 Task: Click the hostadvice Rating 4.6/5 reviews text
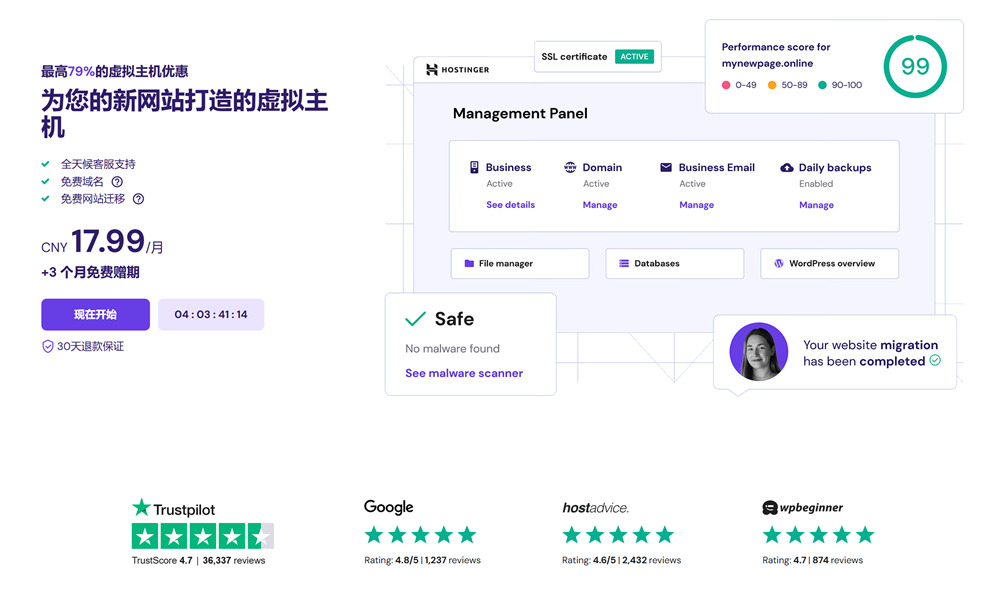pyautogui.click(x=621, y=560)
